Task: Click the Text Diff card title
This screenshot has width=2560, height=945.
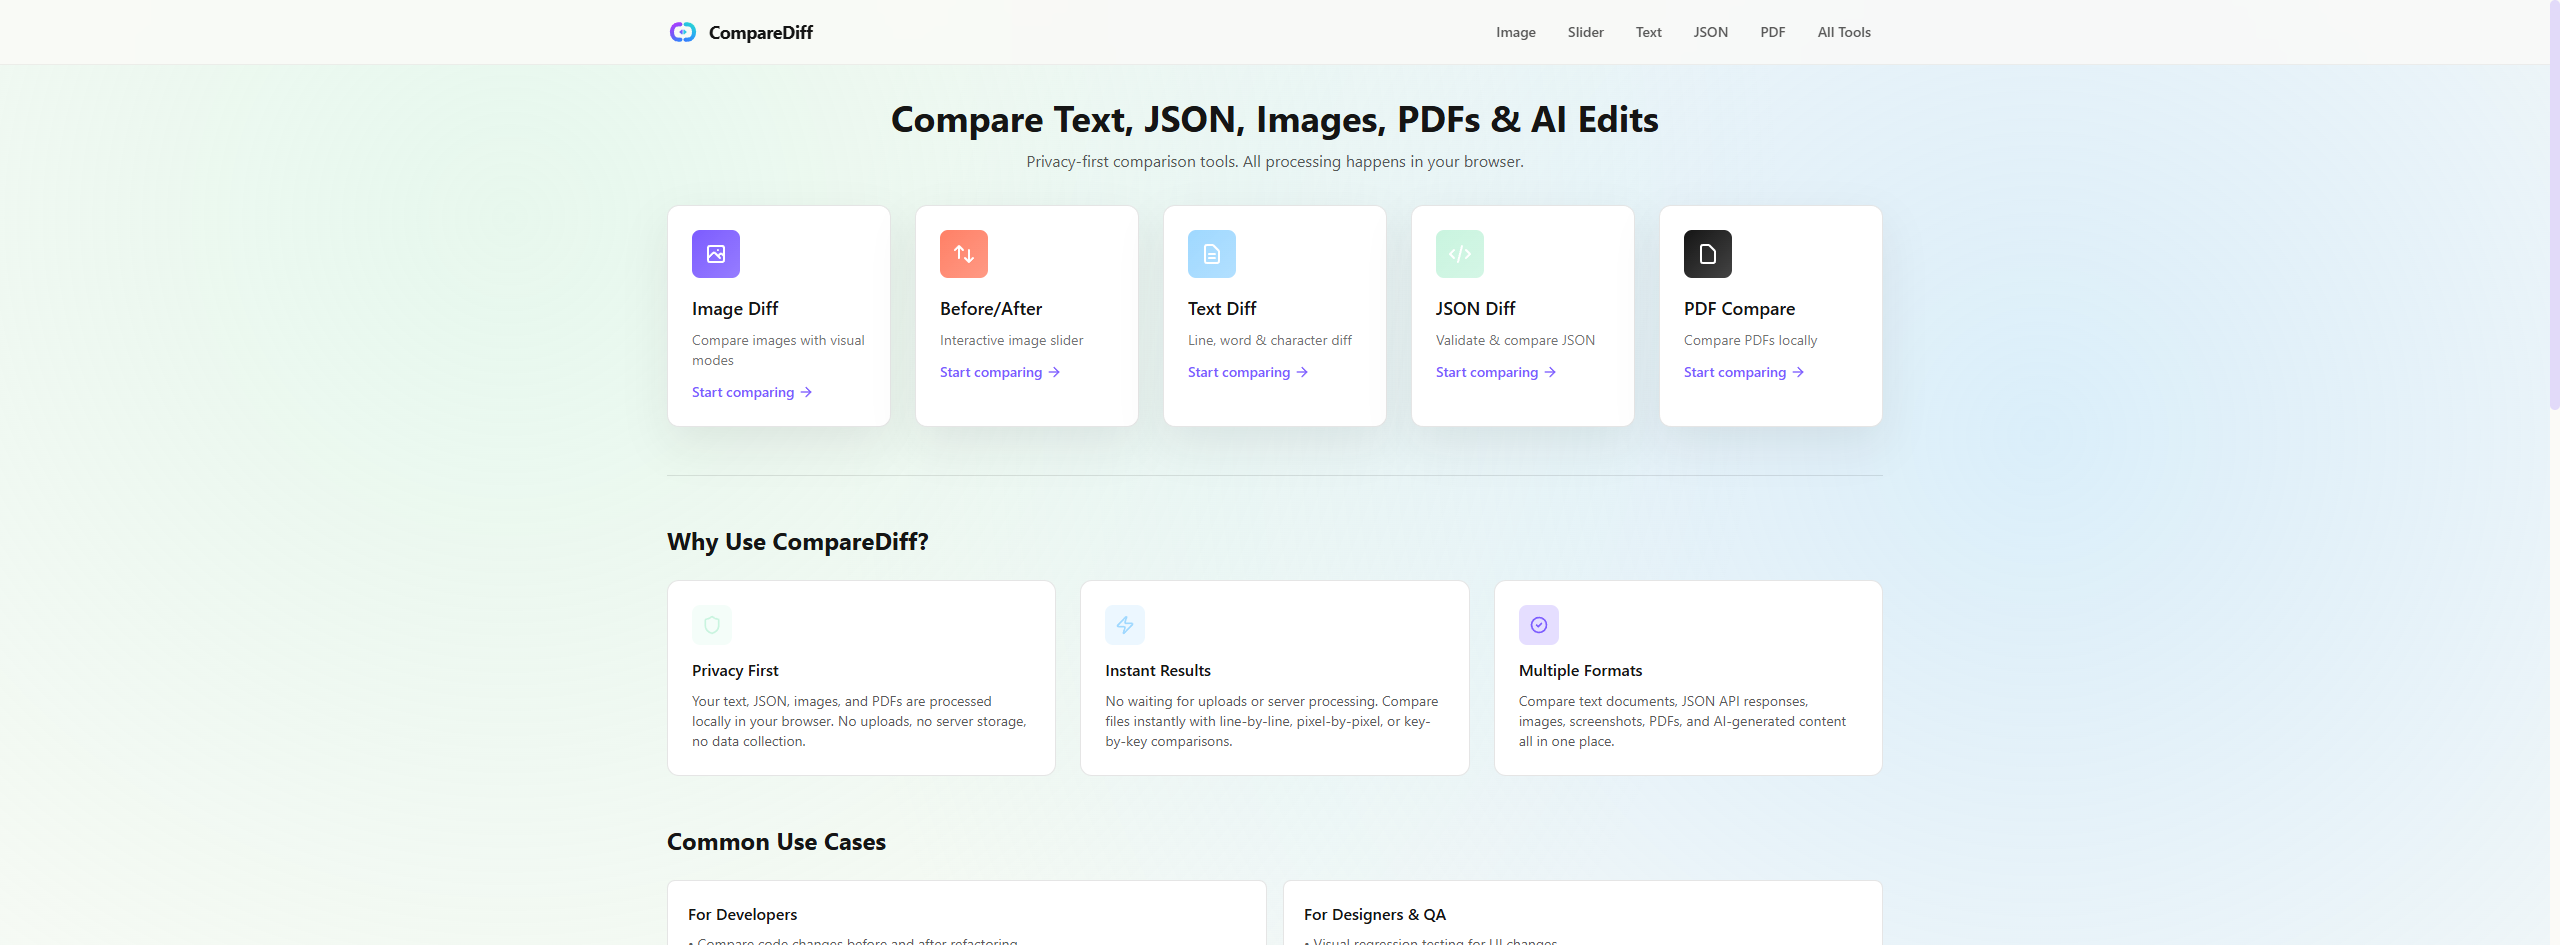Action: point(1222,309)
